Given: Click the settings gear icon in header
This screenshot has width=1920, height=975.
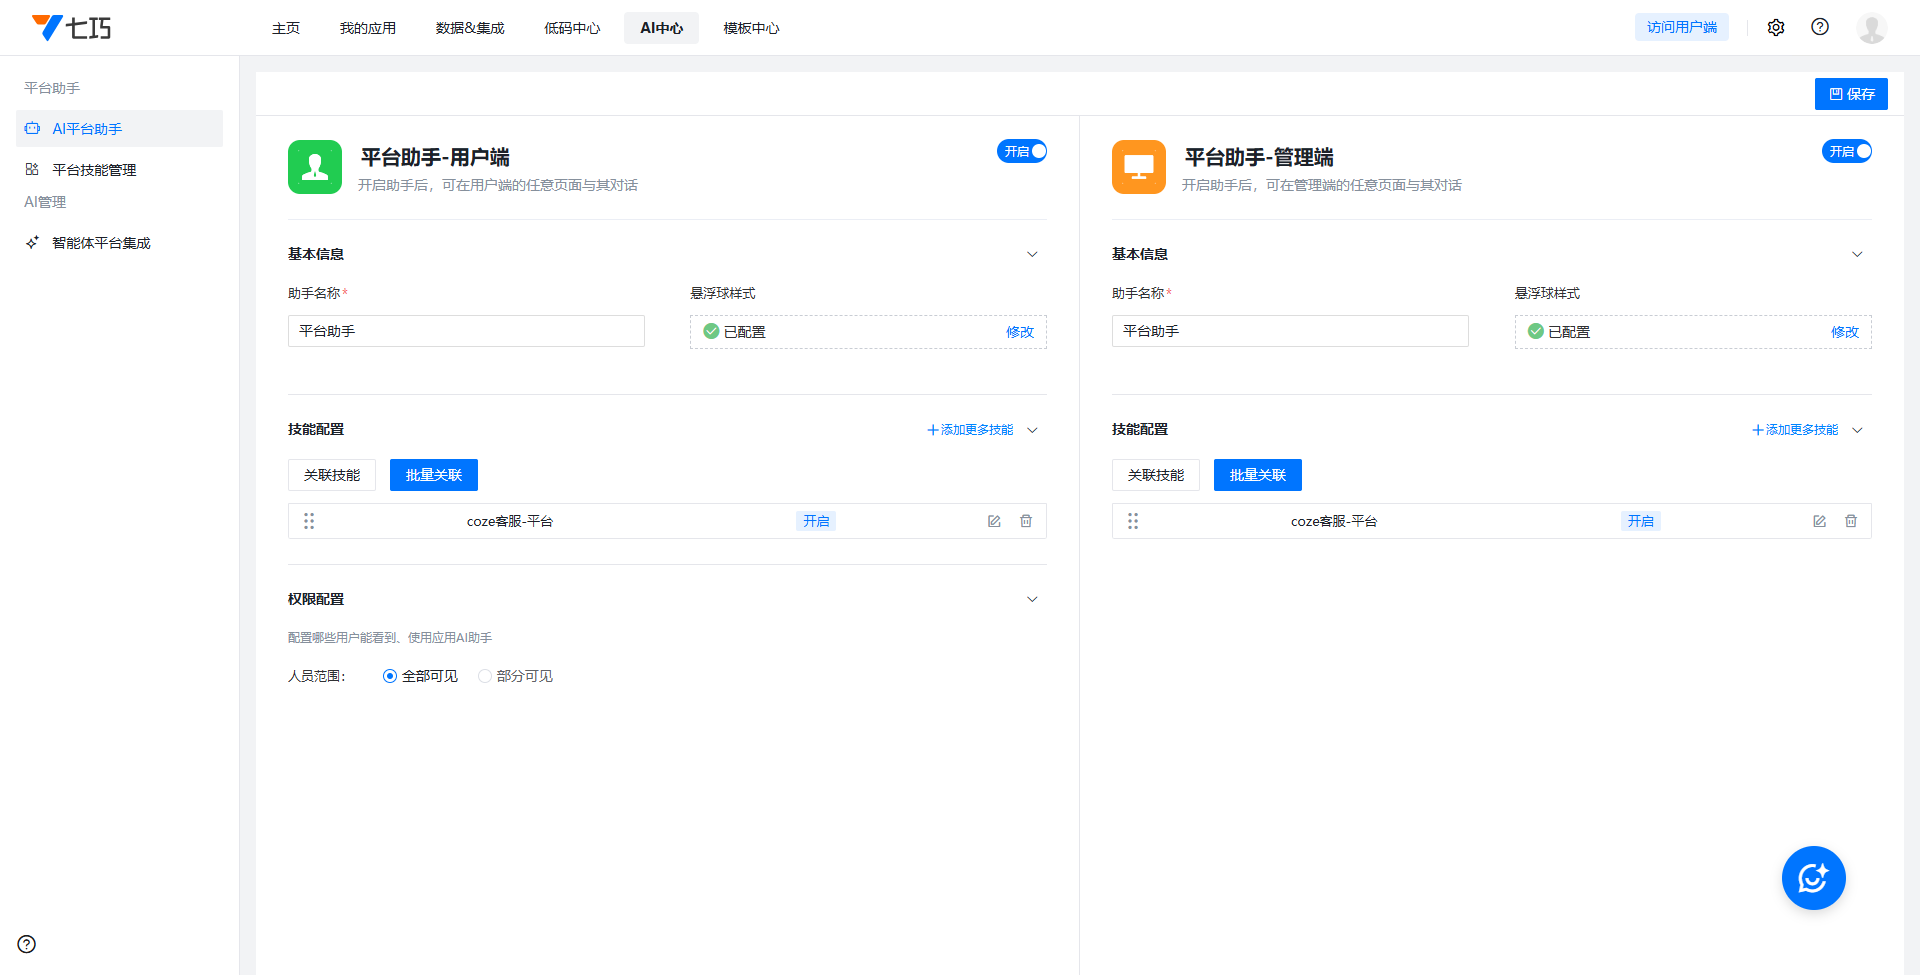Looking at the screenshot, I should pos(1776,28).
